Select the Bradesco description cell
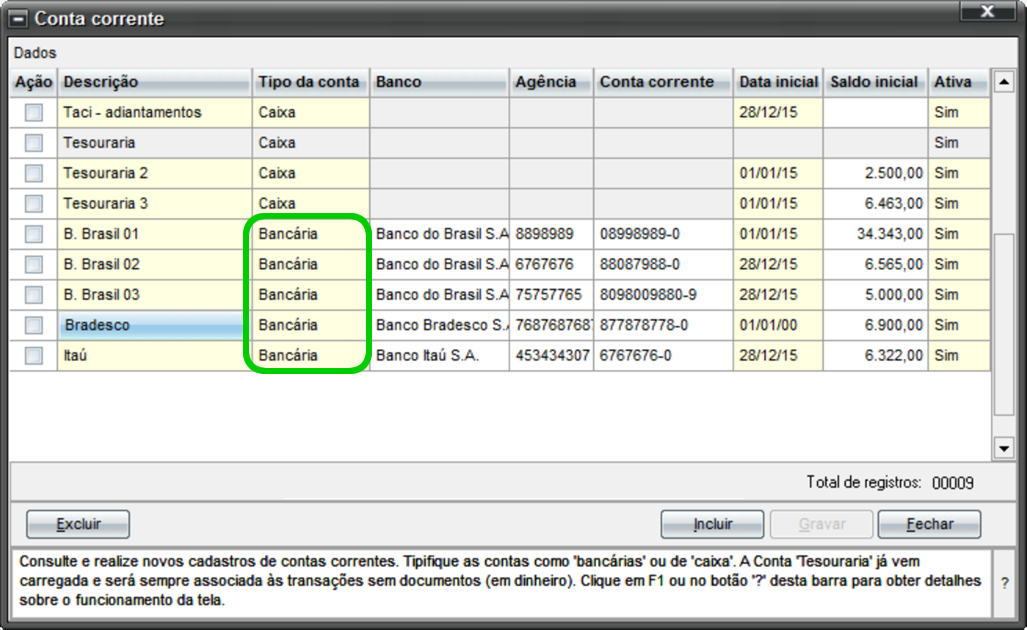Viewport: 1027px width, 630px height. 155,325
